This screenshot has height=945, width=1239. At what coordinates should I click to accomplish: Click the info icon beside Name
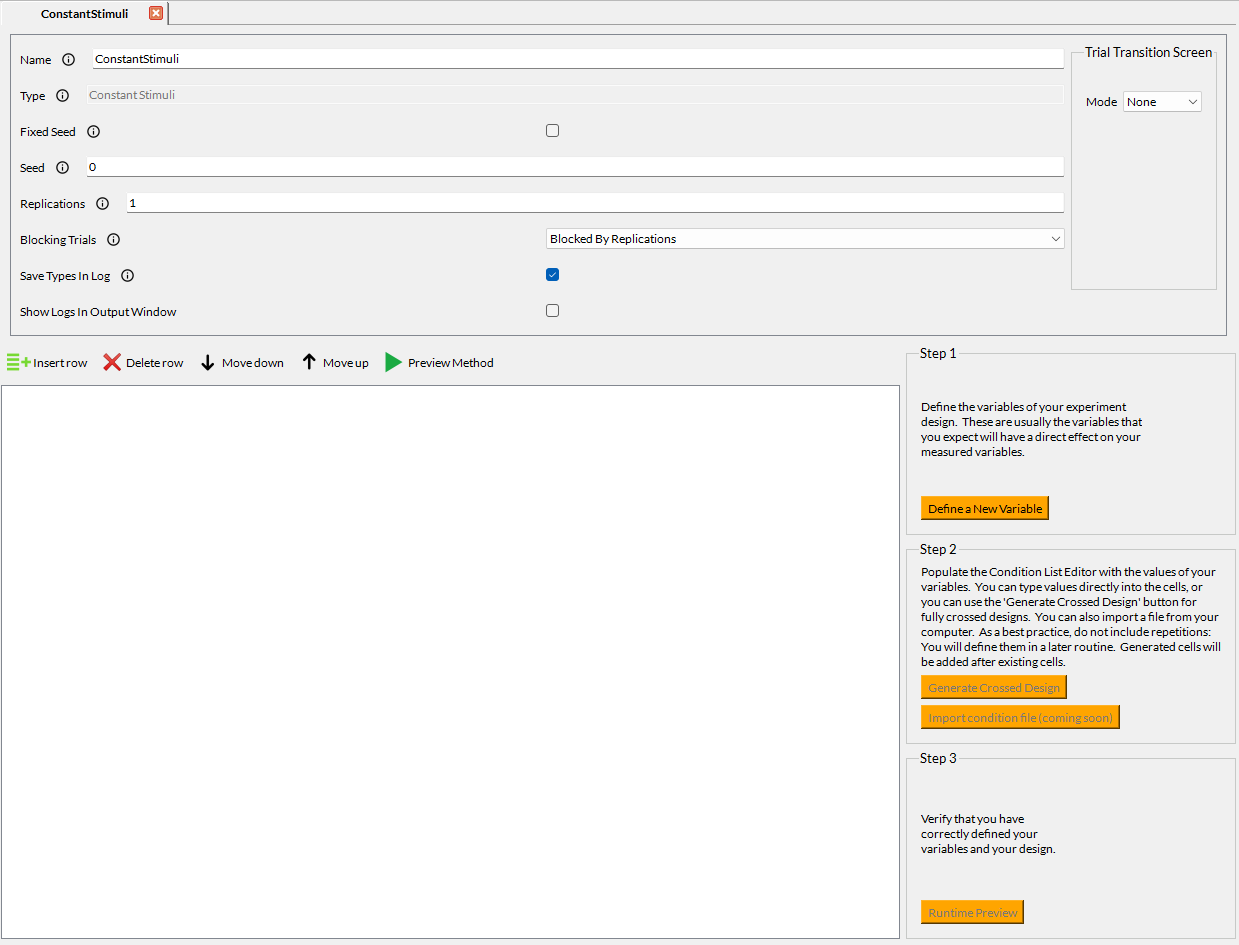tap(68, 60)
